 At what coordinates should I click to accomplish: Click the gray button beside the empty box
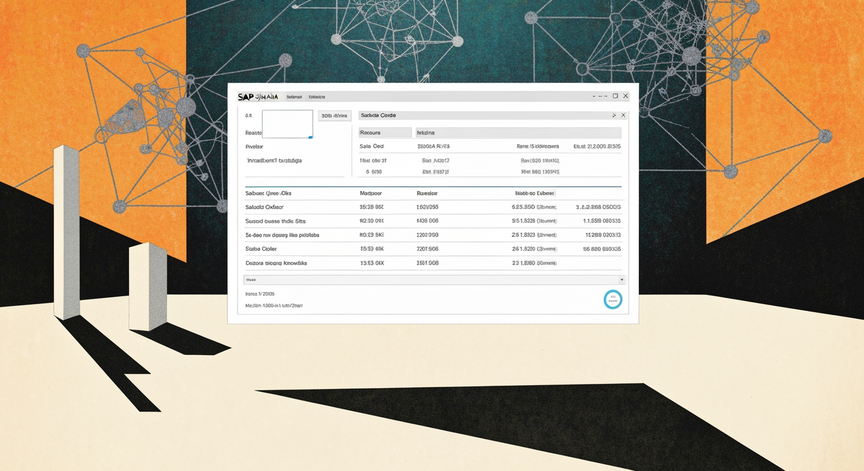coord(334,116)
